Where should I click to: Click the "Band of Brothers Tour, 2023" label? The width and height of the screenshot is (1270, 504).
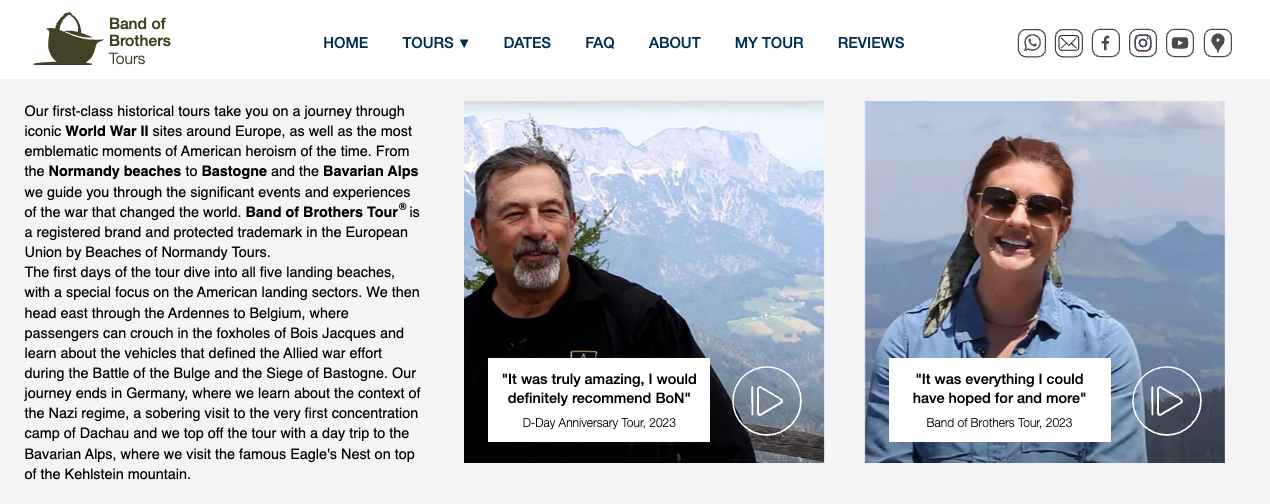pos(999,422)
